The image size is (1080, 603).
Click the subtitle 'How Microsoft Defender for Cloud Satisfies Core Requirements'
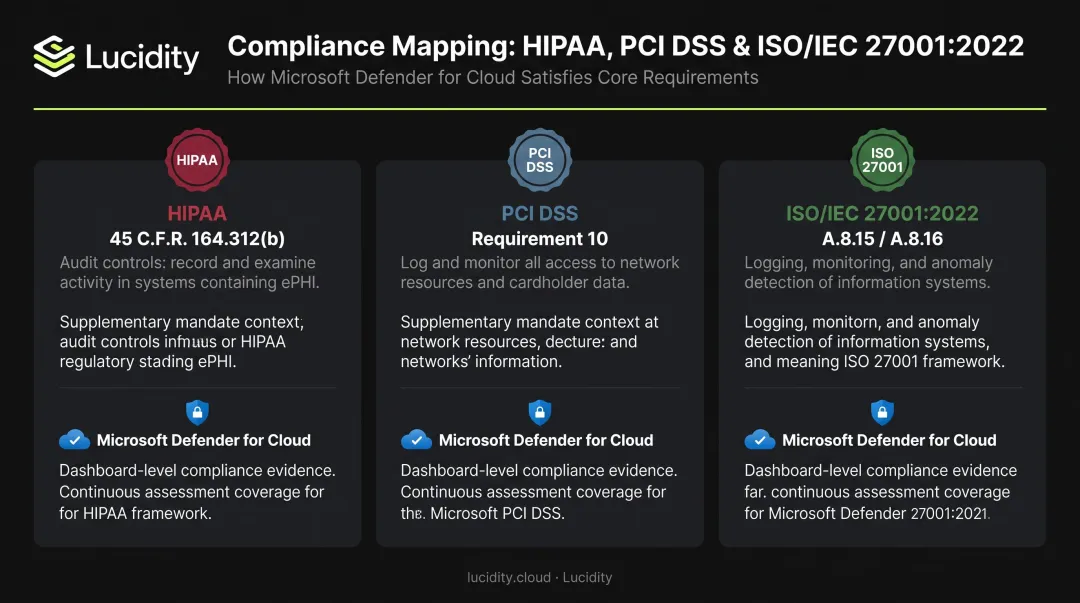[493, 77]
